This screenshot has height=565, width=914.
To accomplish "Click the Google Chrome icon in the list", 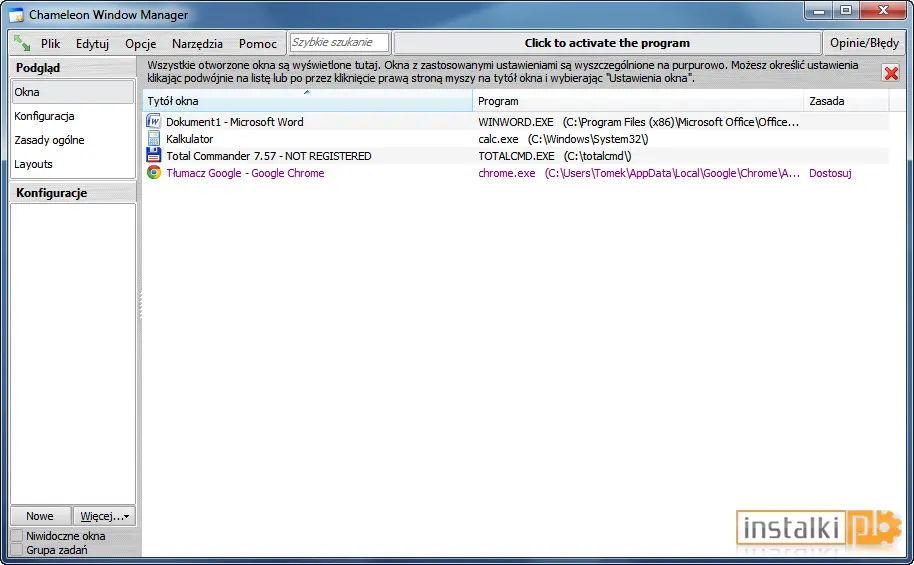I will click(153, 173).
